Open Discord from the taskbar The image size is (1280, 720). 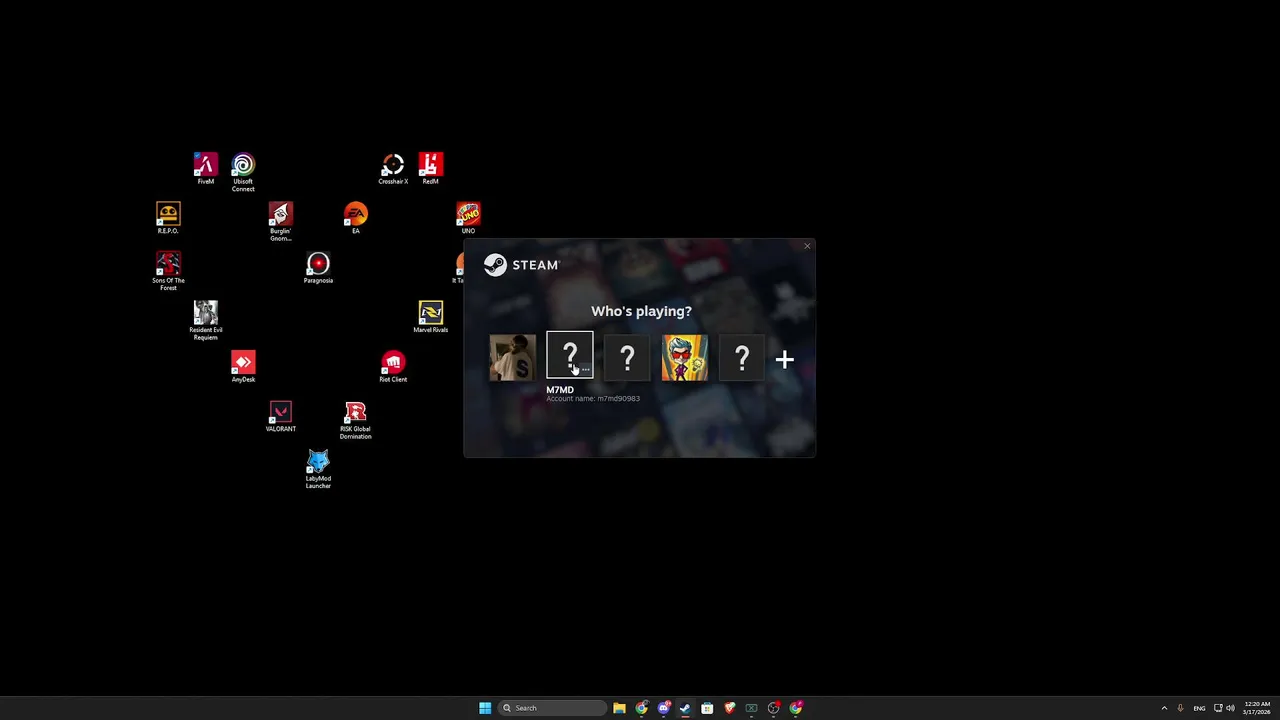click(663, 708)
